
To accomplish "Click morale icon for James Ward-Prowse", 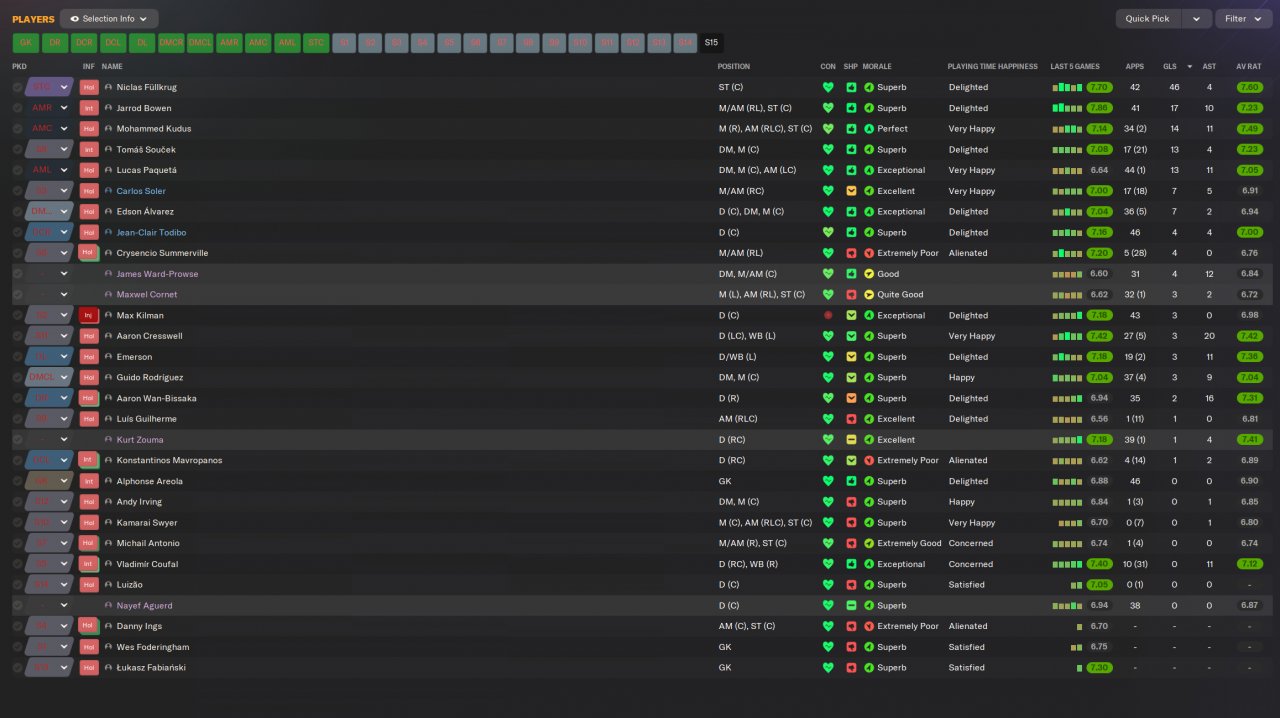I will [869, 274].
